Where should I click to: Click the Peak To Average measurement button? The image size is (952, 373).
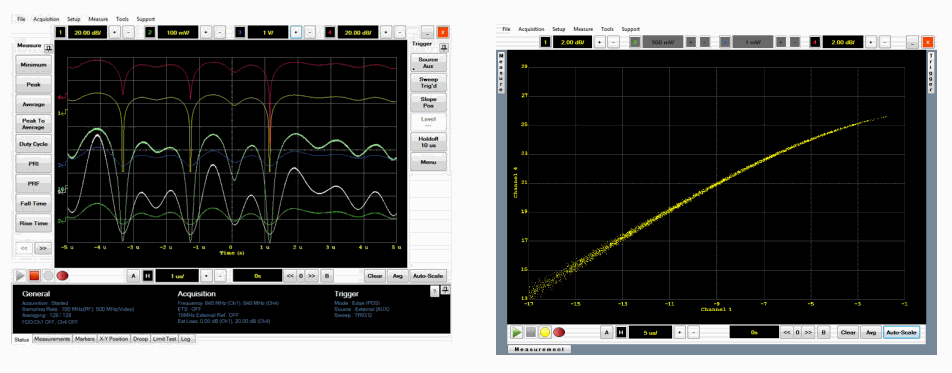coord(33,124)
